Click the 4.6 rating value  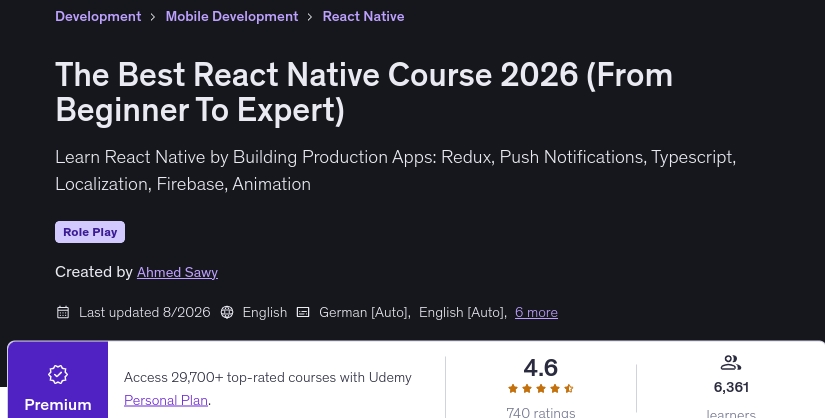click(541, 367)
